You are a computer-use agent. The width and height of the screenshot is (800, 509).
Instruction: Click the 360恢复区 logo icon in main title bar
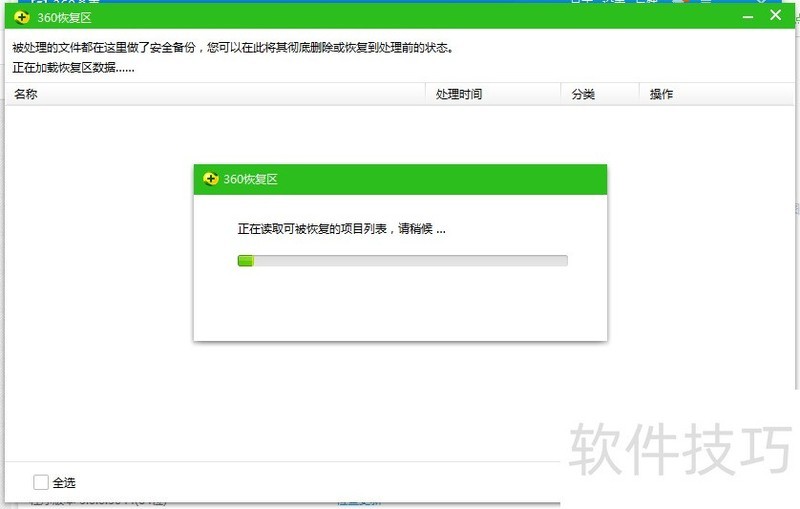point(21,18)
